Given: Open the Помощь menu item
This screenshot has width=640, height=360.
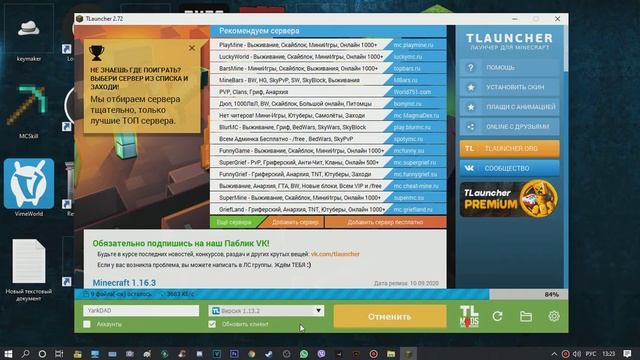Looking at the screenshot, I should (509, 68).
